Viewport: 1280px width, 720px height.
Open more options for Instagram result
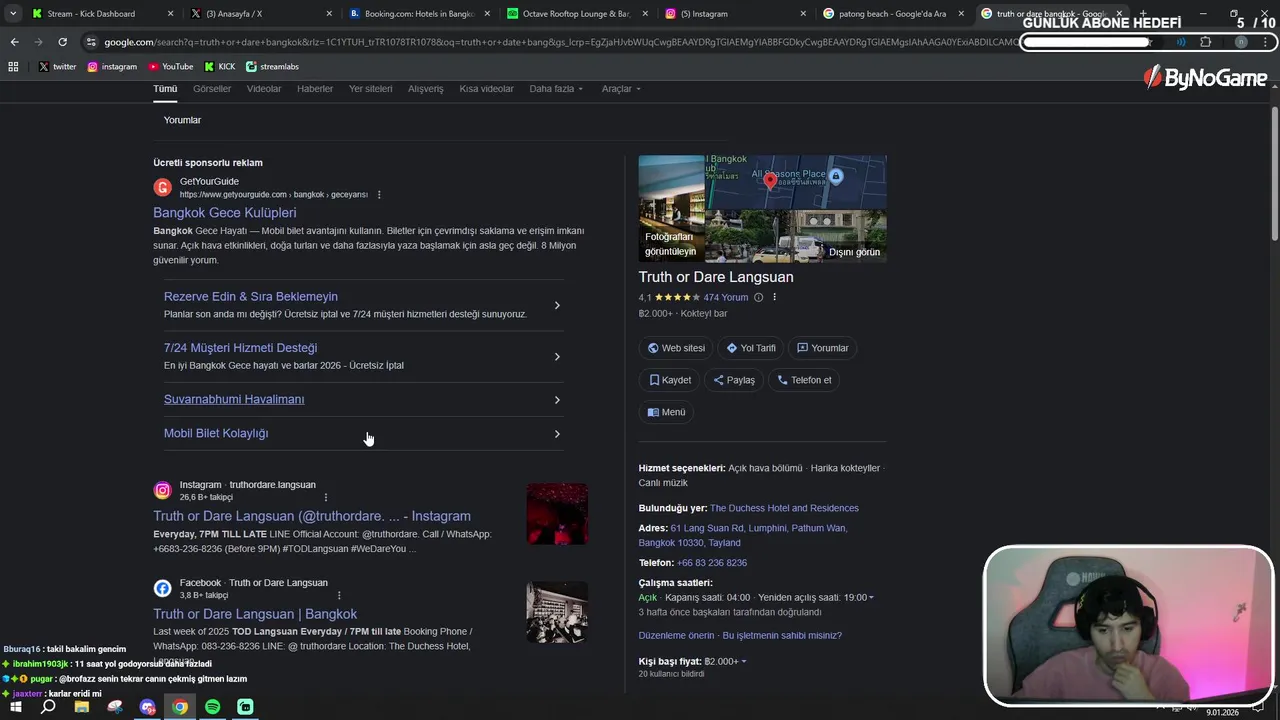click(325, 497)
